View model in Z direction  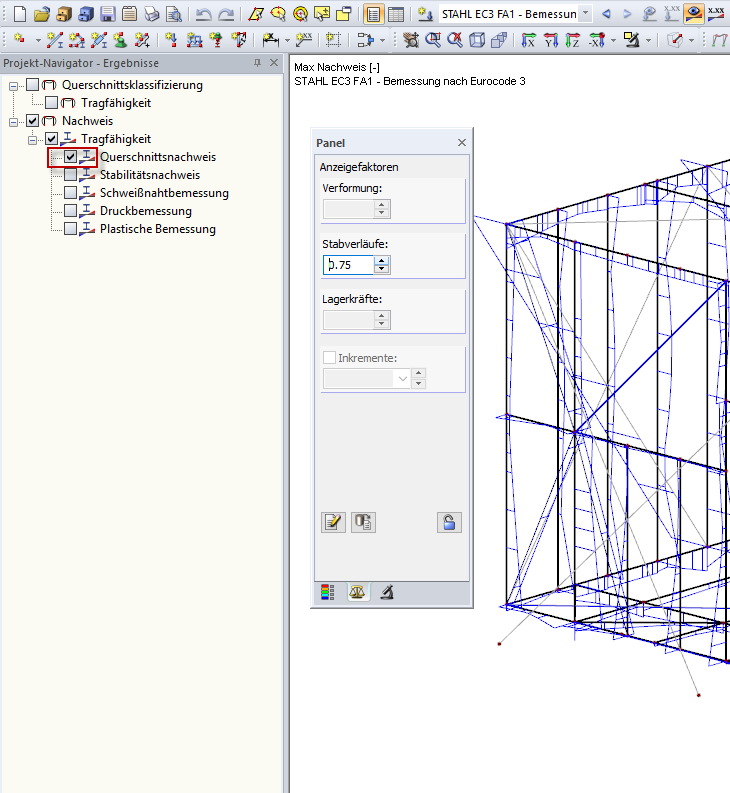[572, 40]
